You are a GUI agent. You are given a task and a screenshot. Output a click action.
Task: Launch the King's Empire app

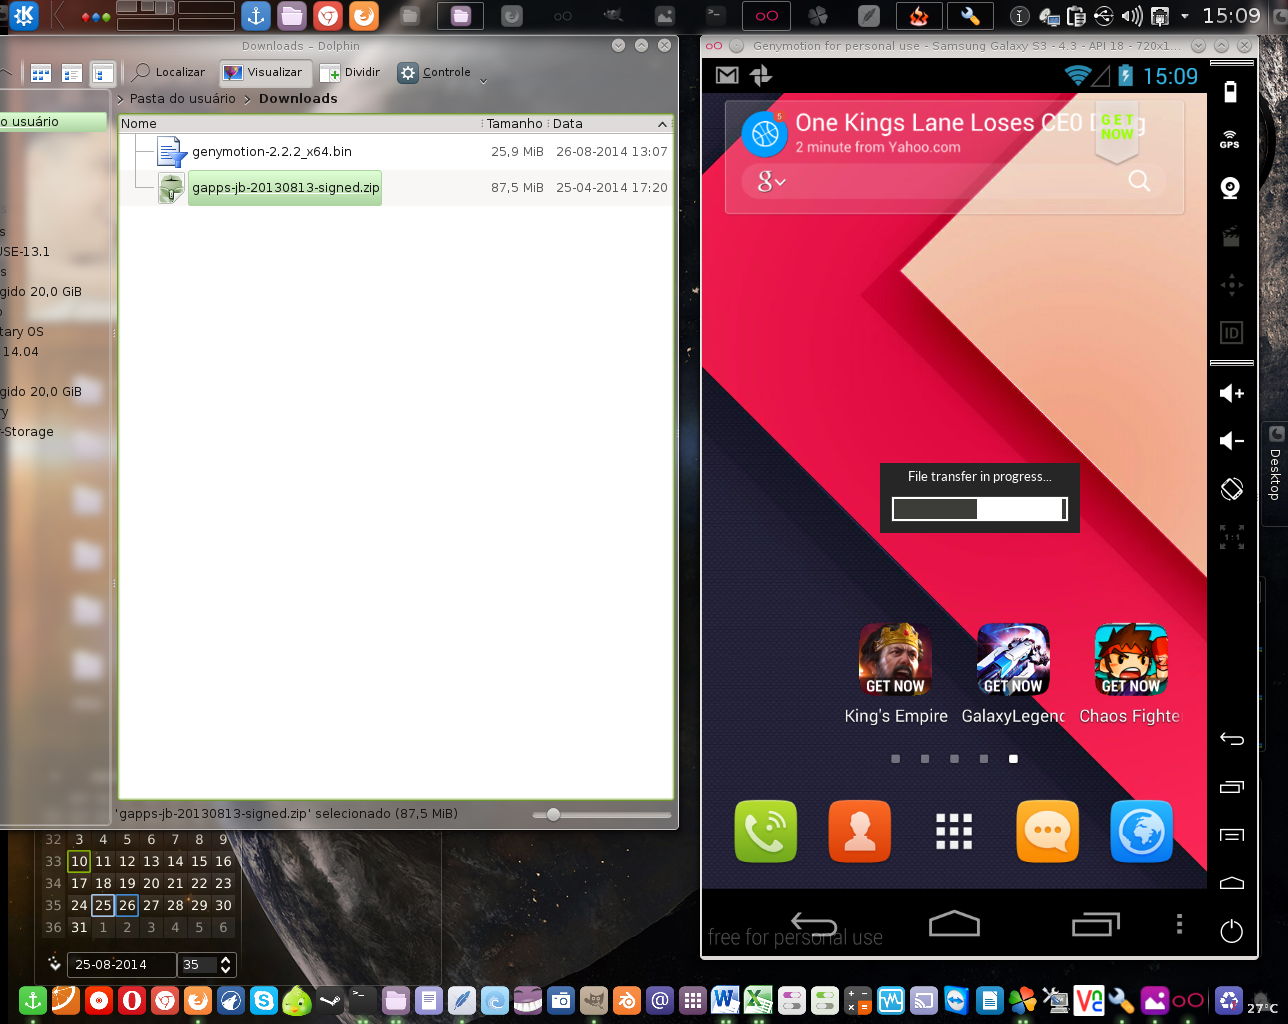[x=895, y=660]
